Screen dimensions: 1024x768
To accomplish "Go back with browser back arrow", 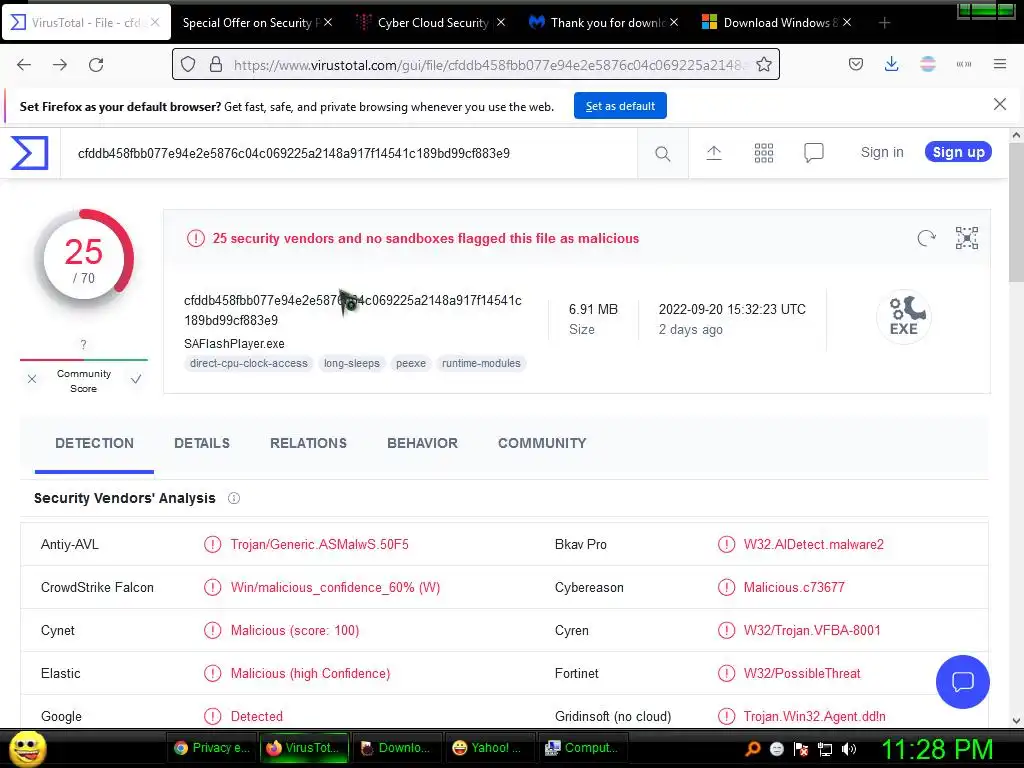I will (24, 65).
